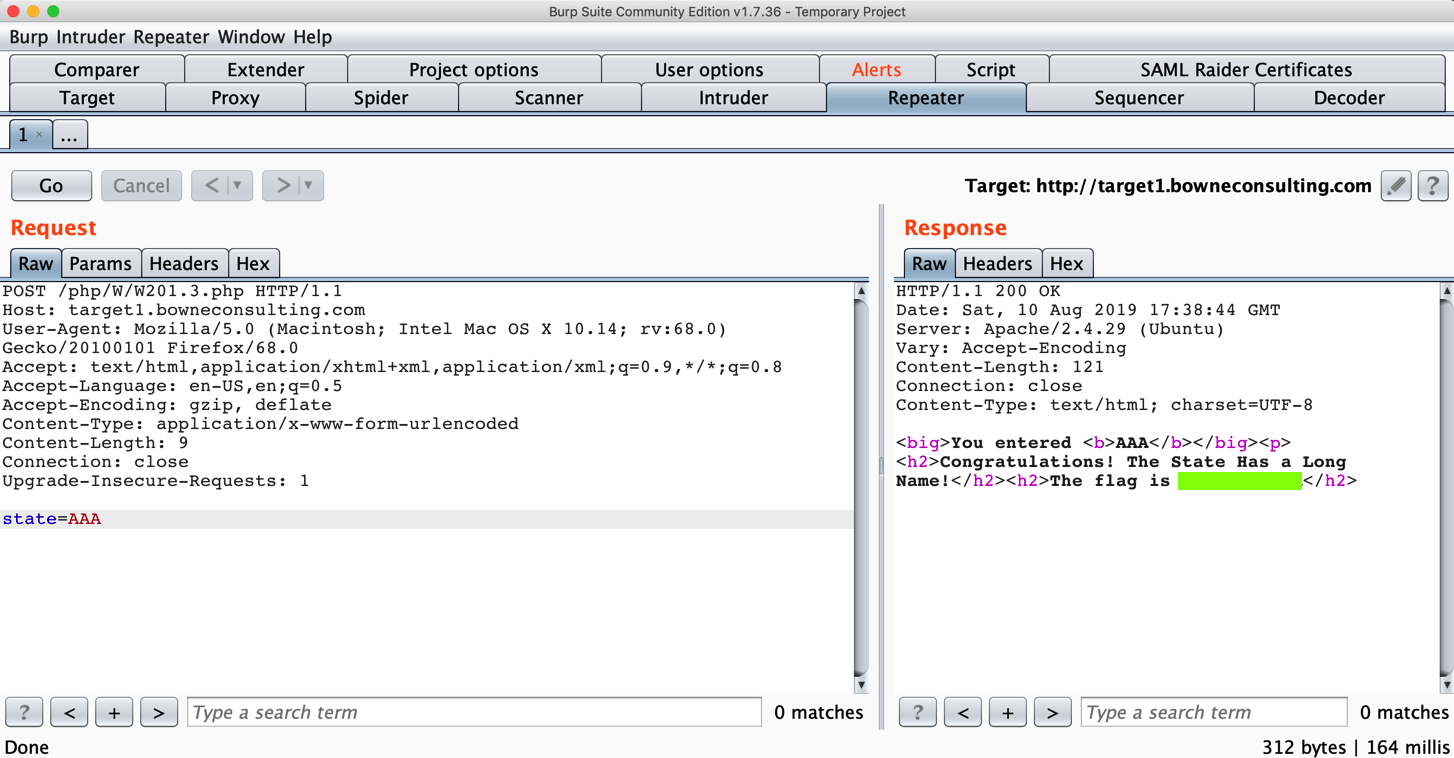Click the green highlighted flag in response
The image size is (1454, 758).
[1239, 481]
